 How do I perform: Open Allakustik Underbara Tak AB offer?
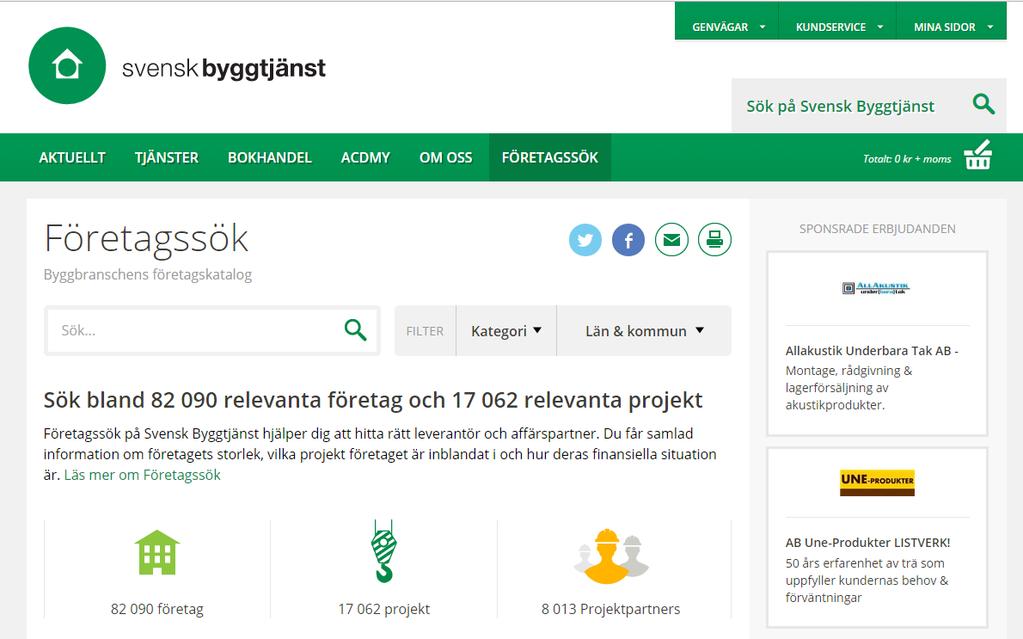[x=872, y=351]
